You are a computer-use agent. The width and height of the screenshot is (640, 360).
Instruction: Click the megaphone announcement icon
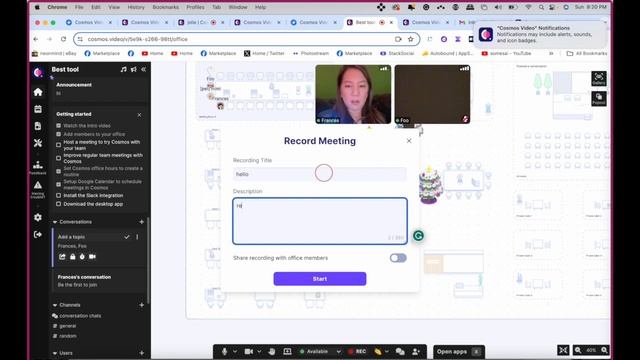pyautogui.click(x=134, y=69)
